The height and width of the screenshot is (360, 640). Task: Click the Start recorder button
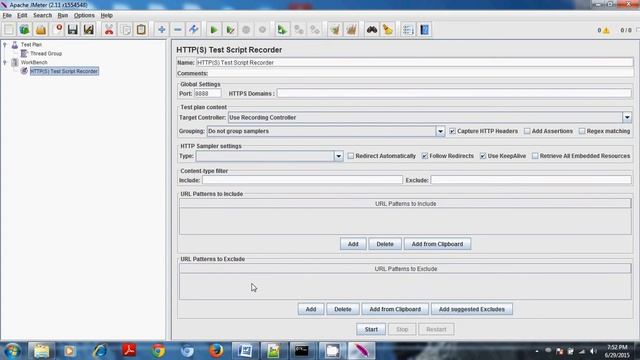pos(371,329)
